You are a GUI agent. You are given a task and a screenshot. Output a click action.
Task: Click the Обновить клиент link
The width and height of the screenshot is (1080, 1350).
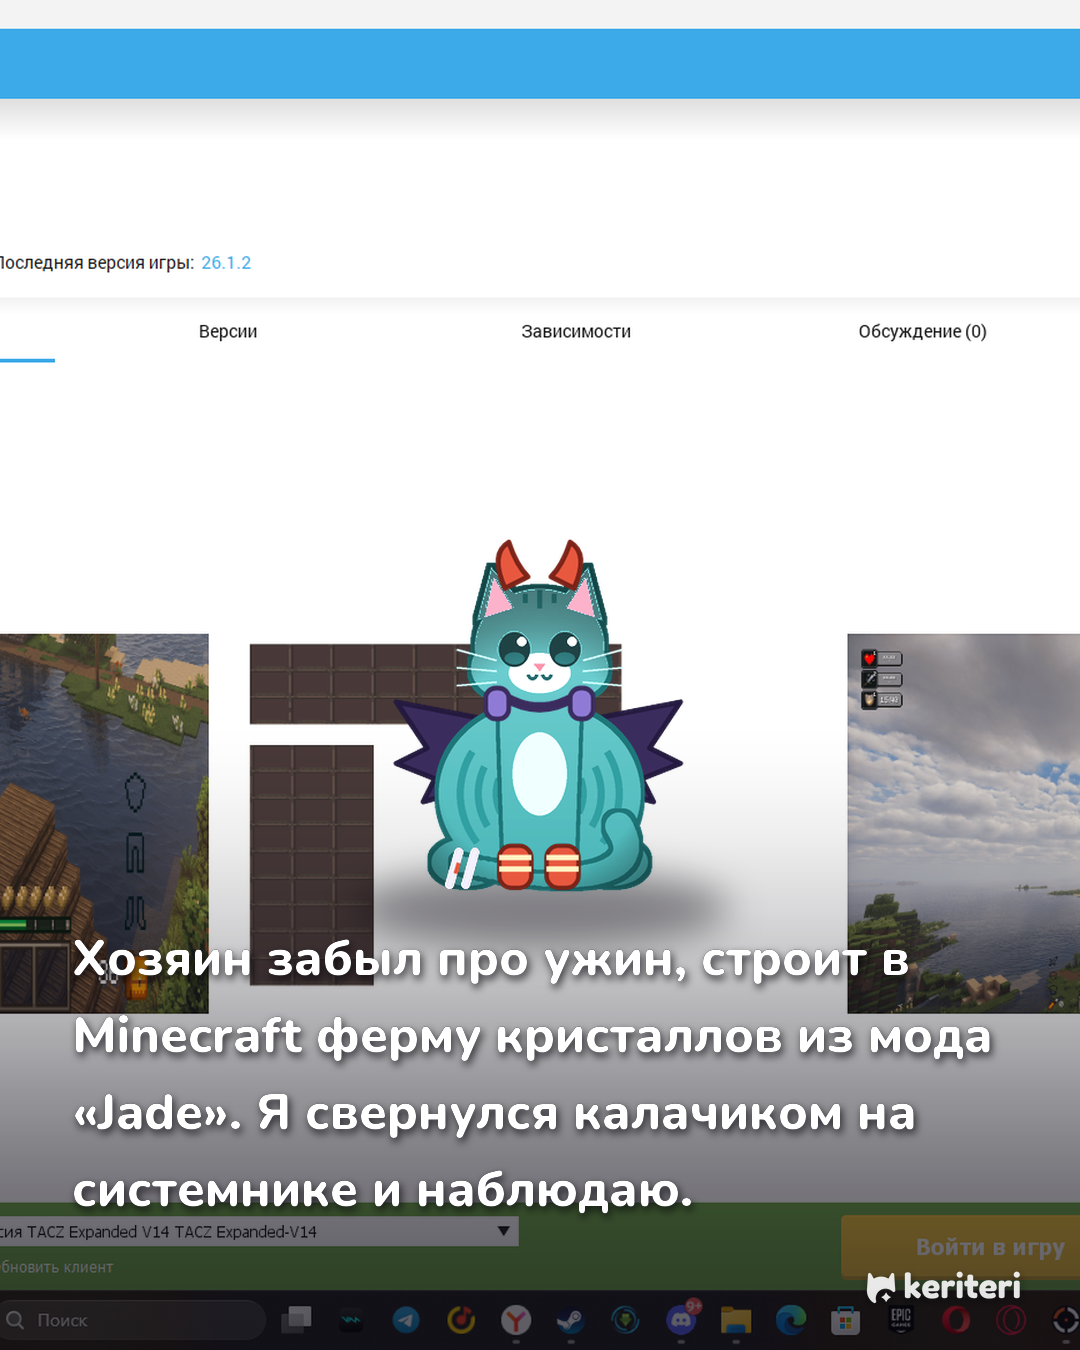pyautogui.click(x=57, y=1267)
